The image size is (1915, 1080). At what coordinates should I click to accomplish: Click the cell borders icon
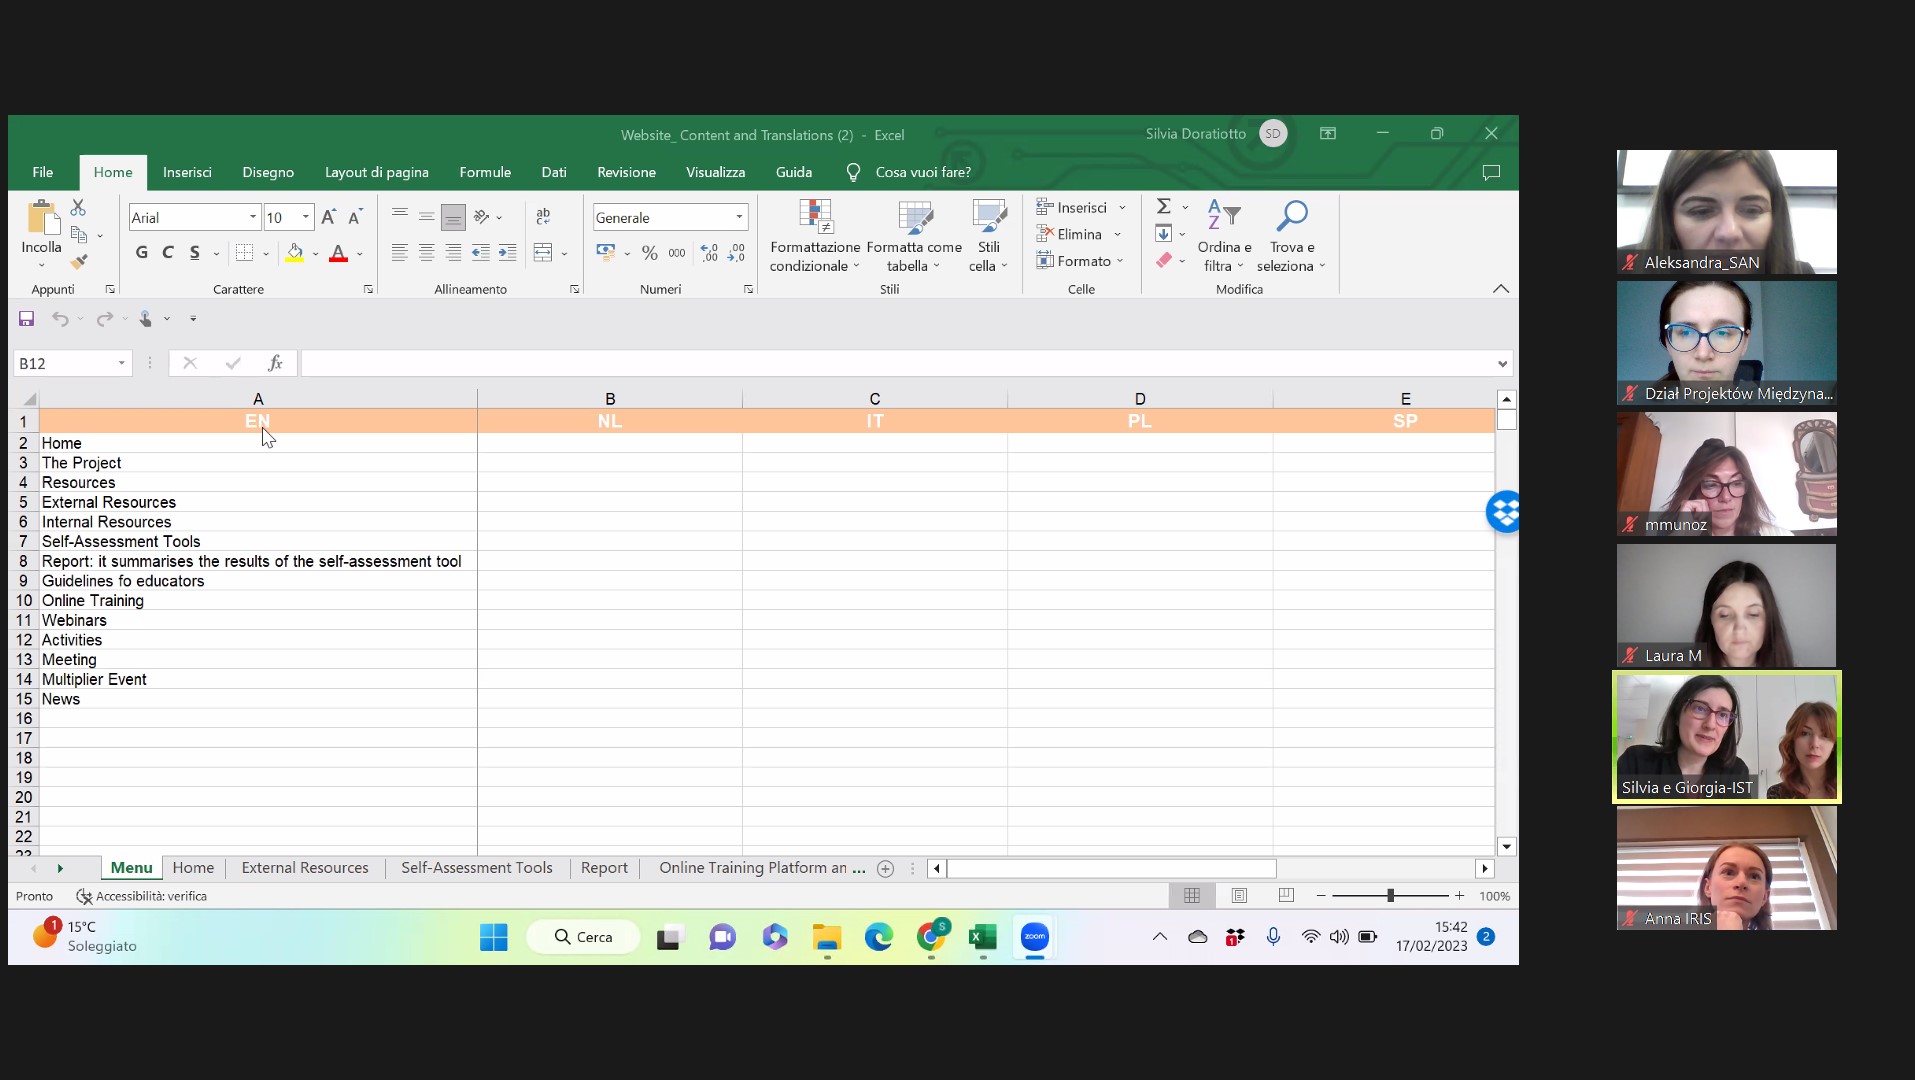pos(244,253)
